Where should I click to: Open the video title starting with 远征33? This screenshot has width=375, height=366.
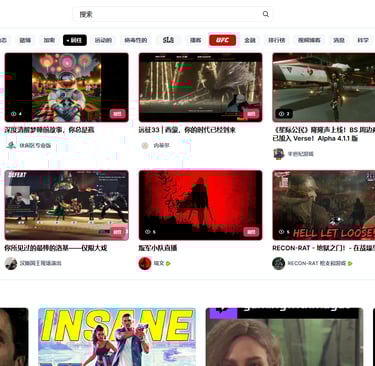point(187,130)
